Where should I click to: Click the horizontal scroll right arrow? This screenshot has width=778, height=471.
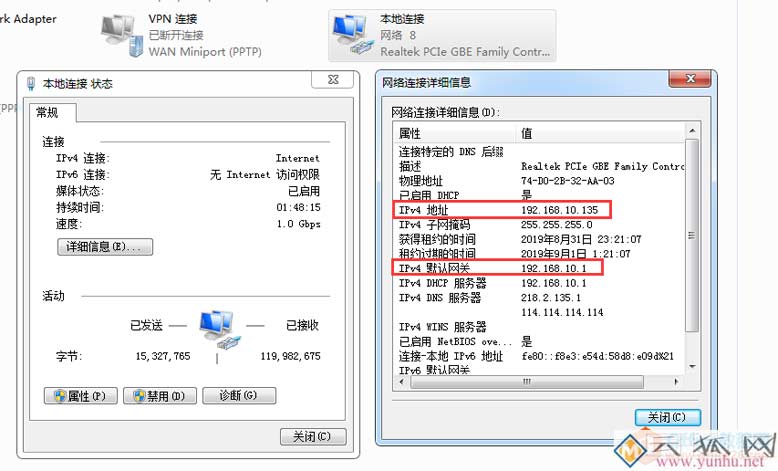pos(676,382)
